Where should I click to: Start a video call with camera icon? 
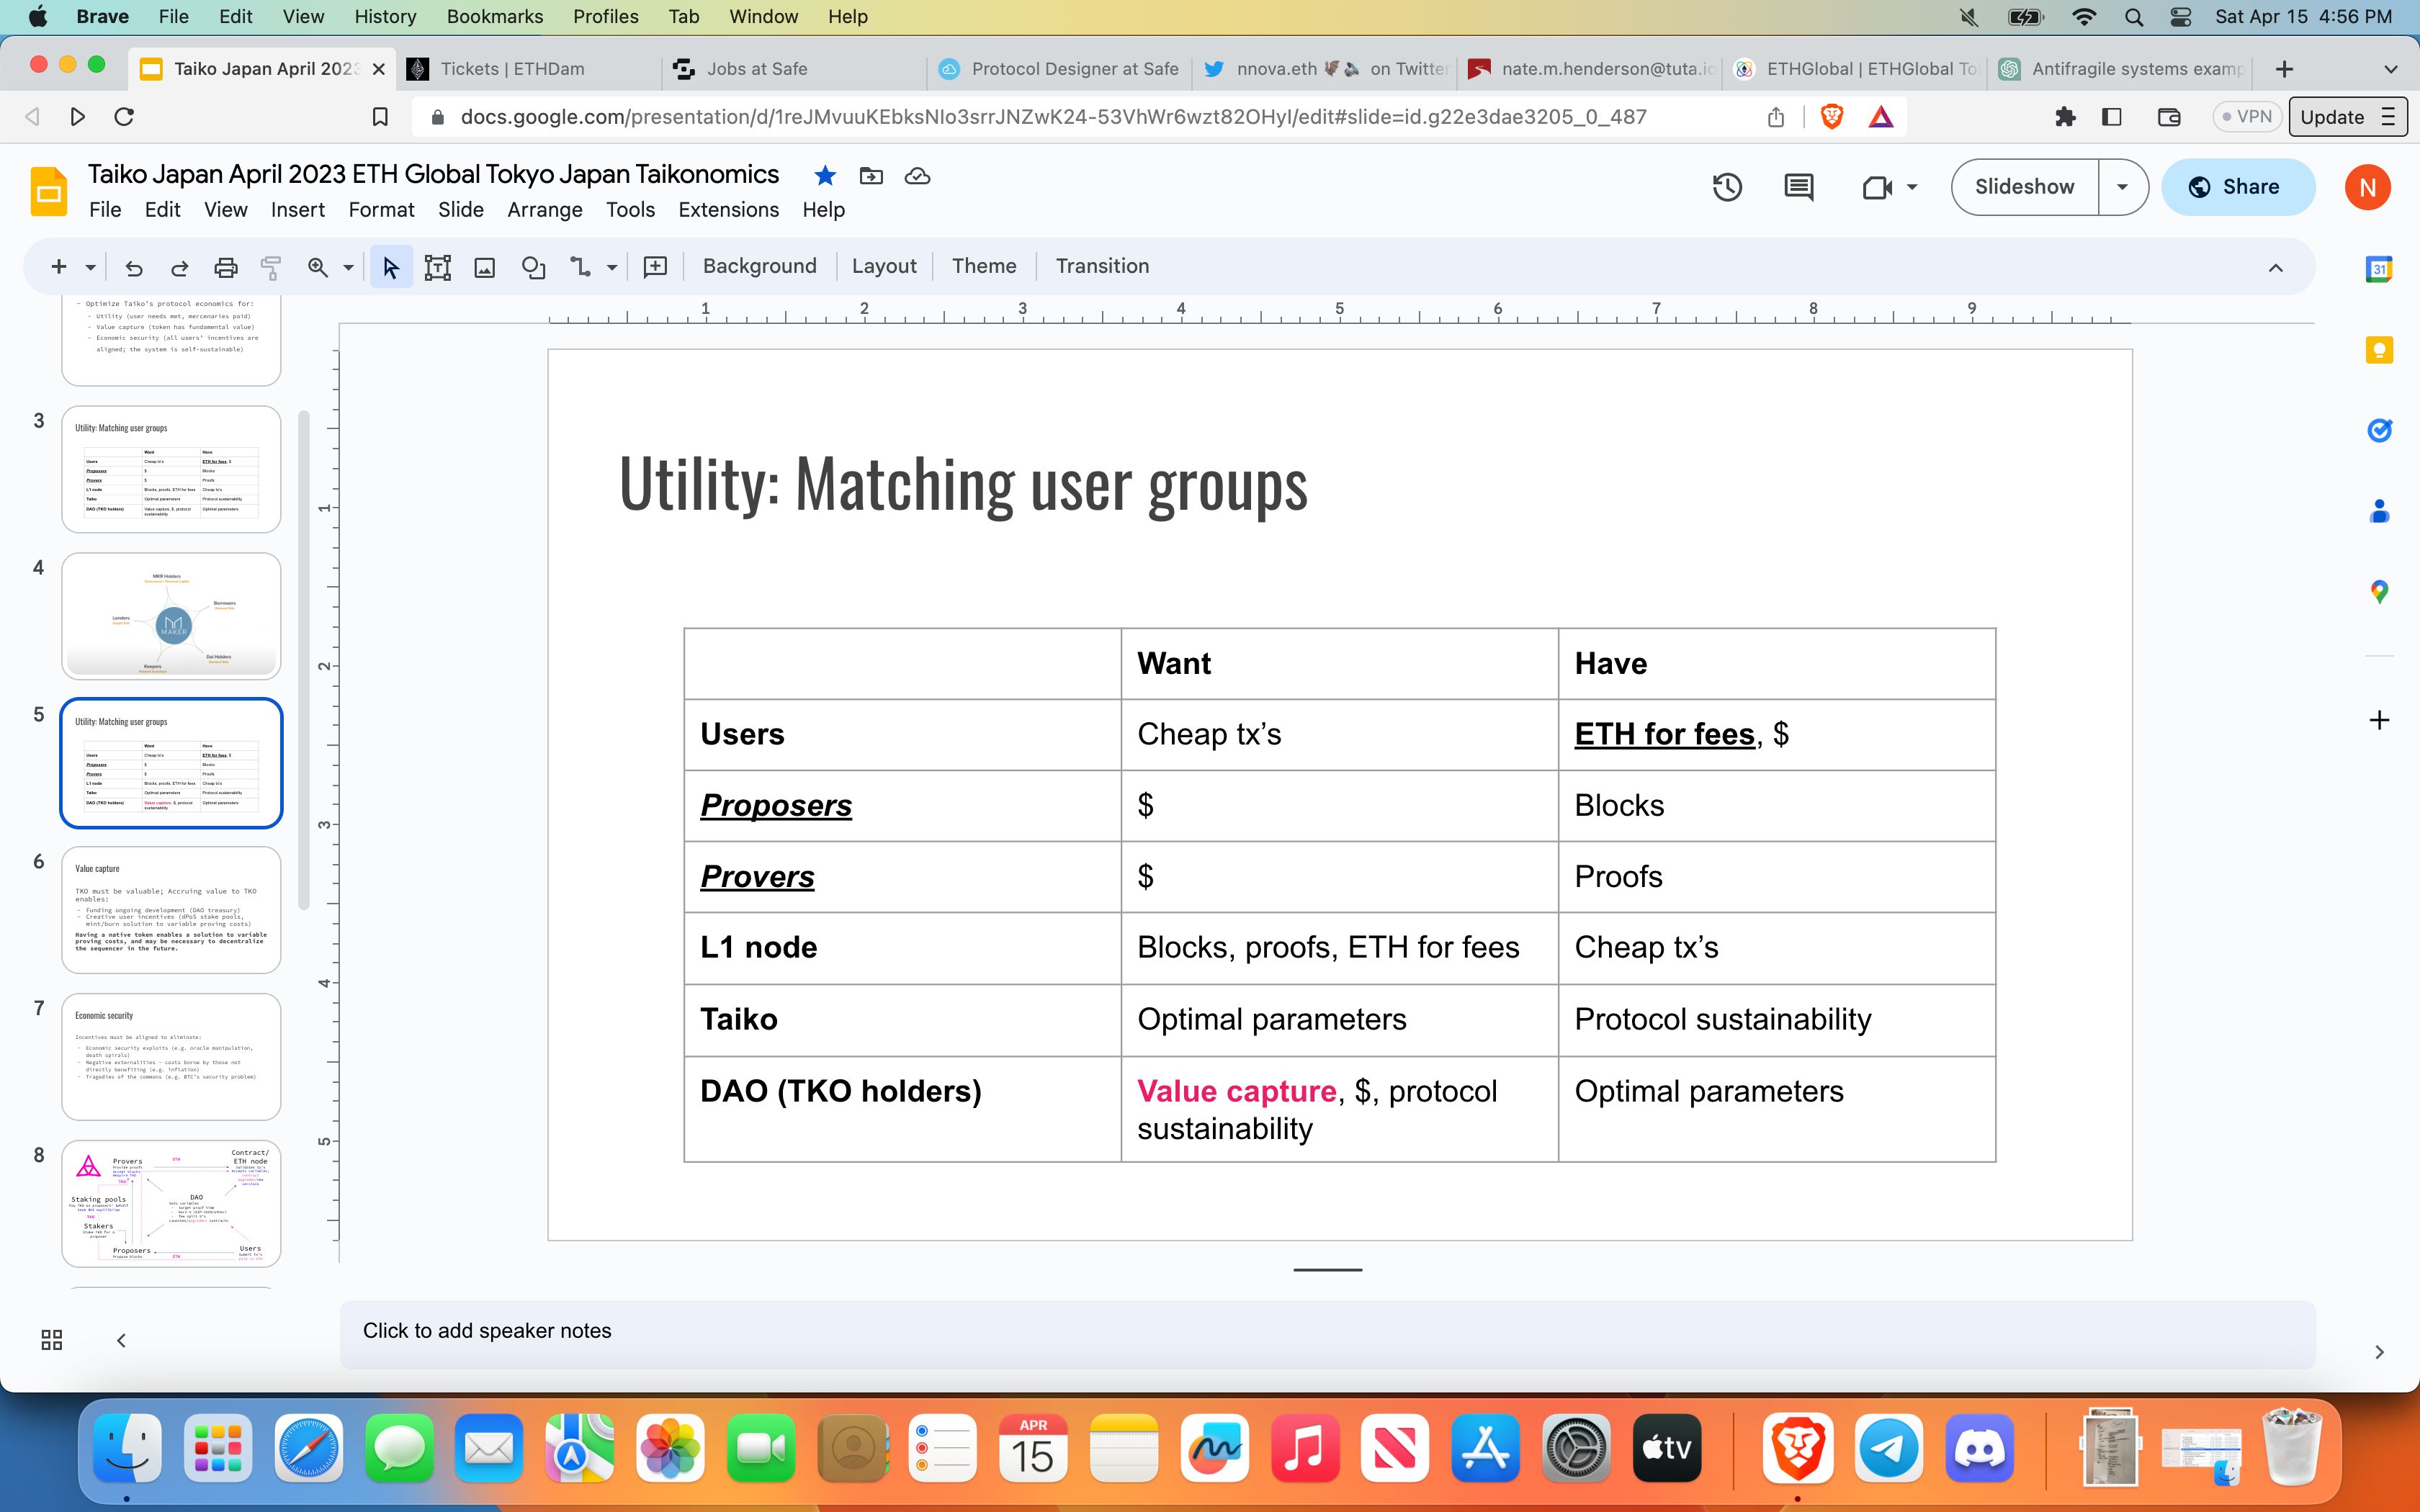click(1877, 187)
